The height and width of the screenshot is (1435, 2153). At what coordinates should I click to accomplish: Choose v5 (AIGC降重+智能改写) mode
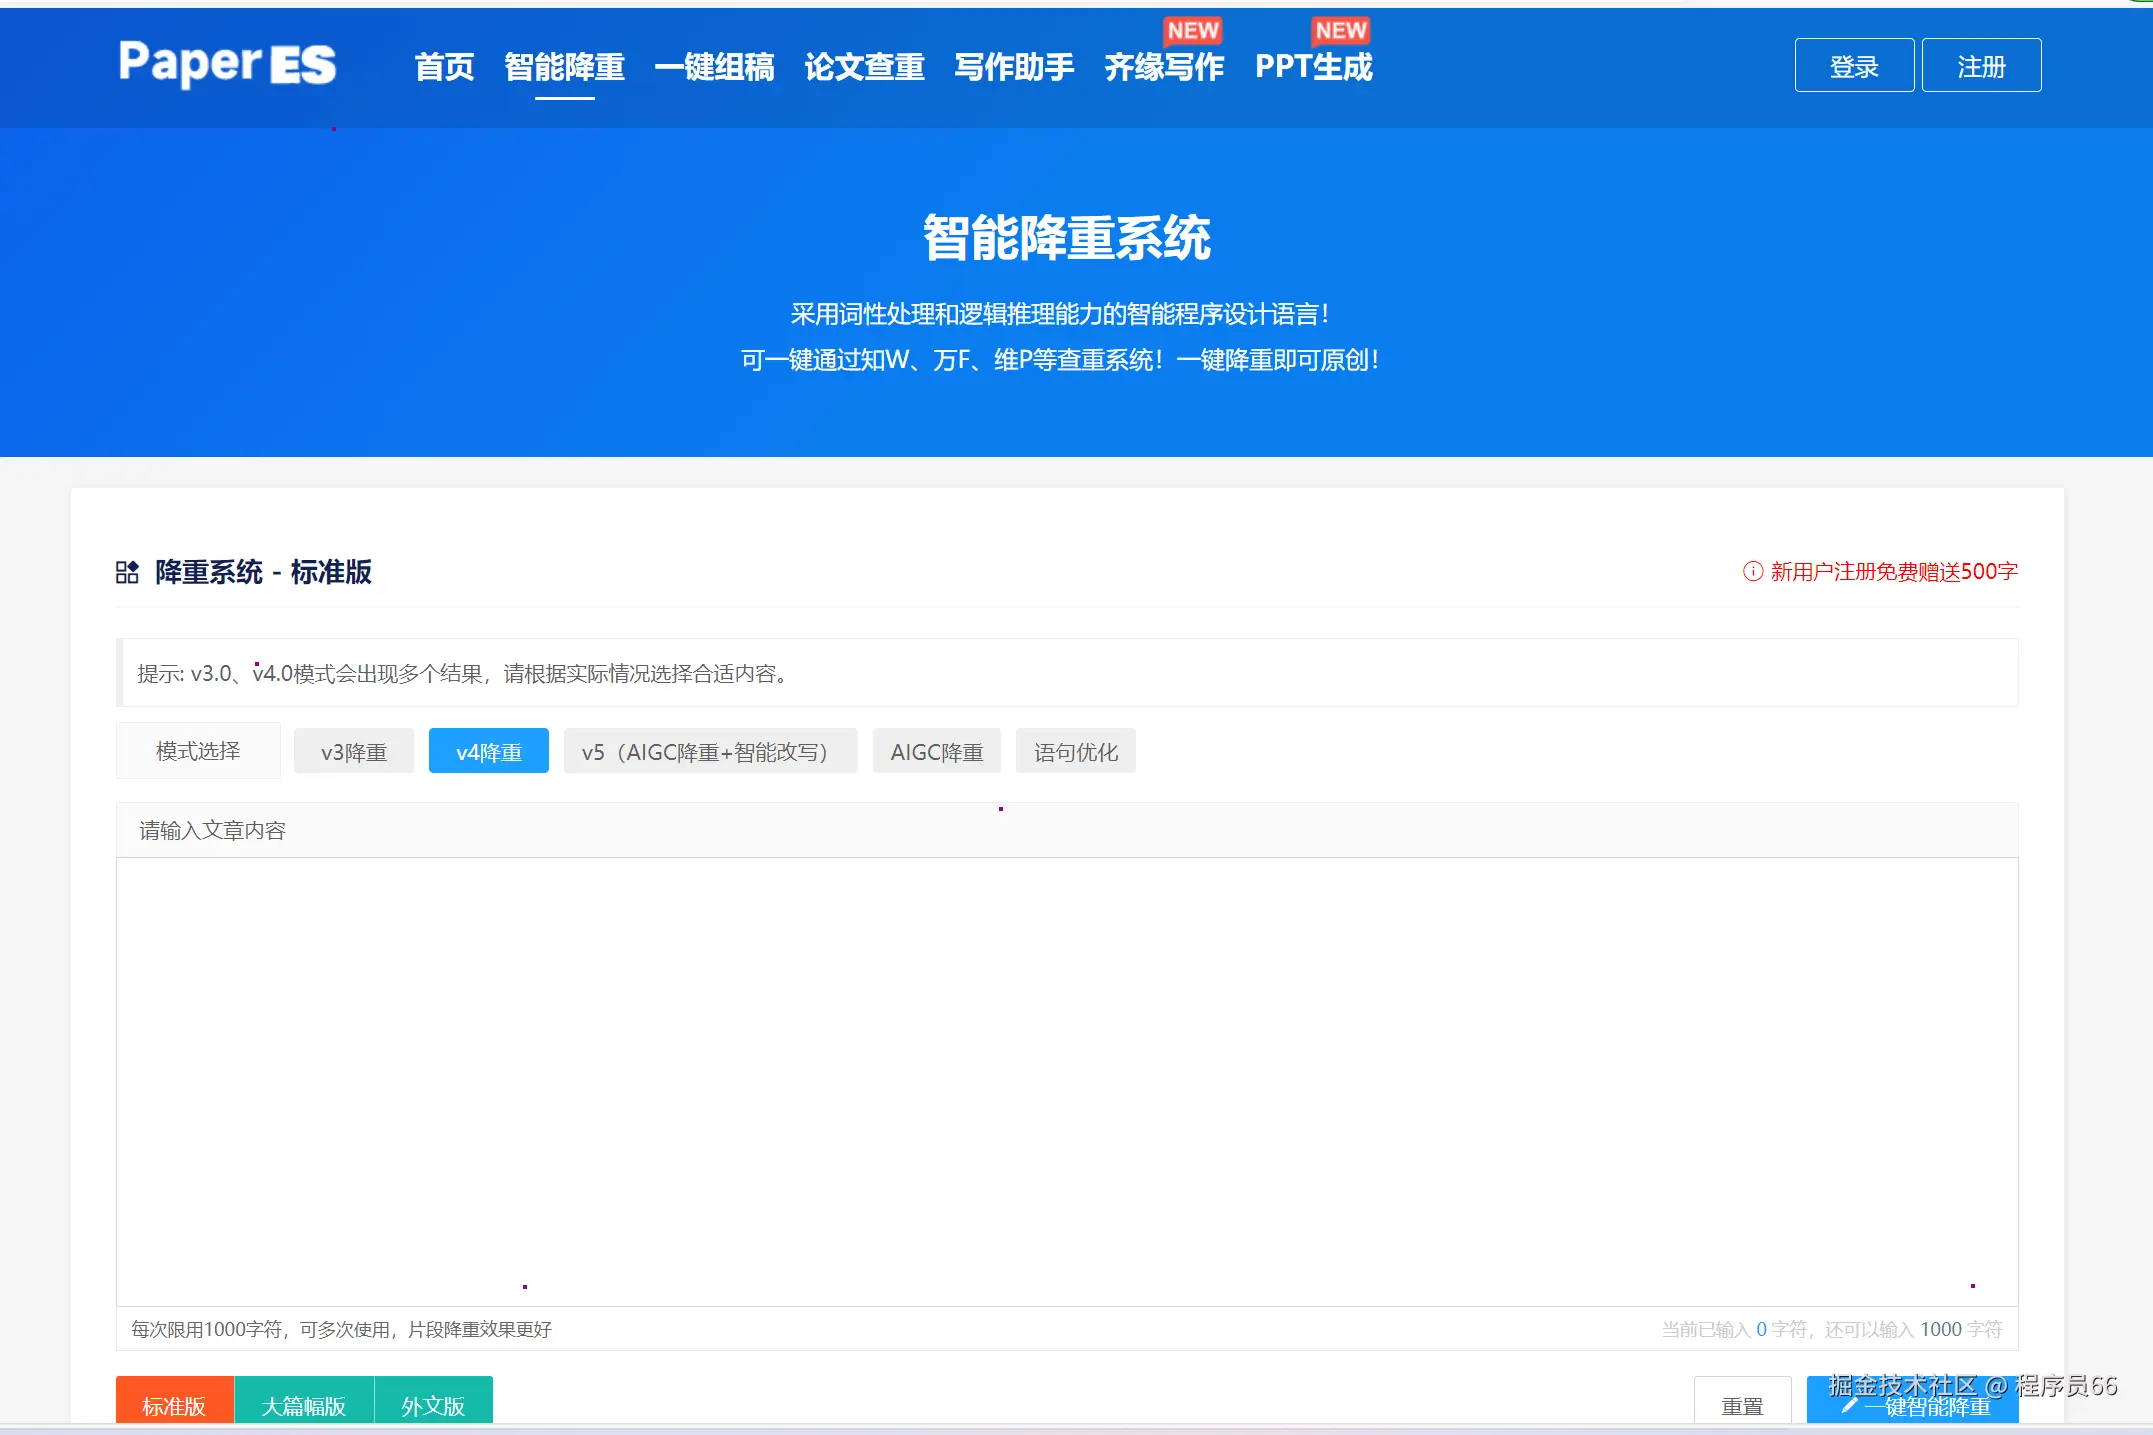click(710, 752)
